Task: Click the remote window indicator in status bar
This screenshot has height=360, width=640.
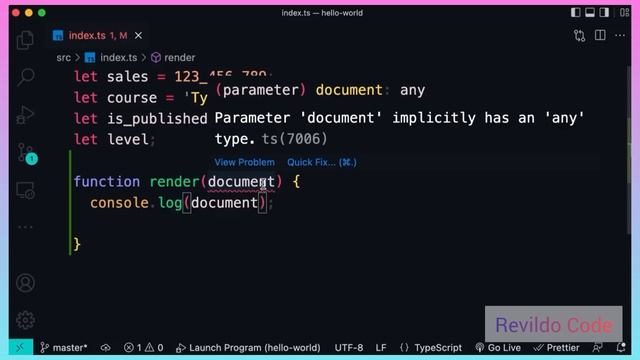Action: (20, 347)
